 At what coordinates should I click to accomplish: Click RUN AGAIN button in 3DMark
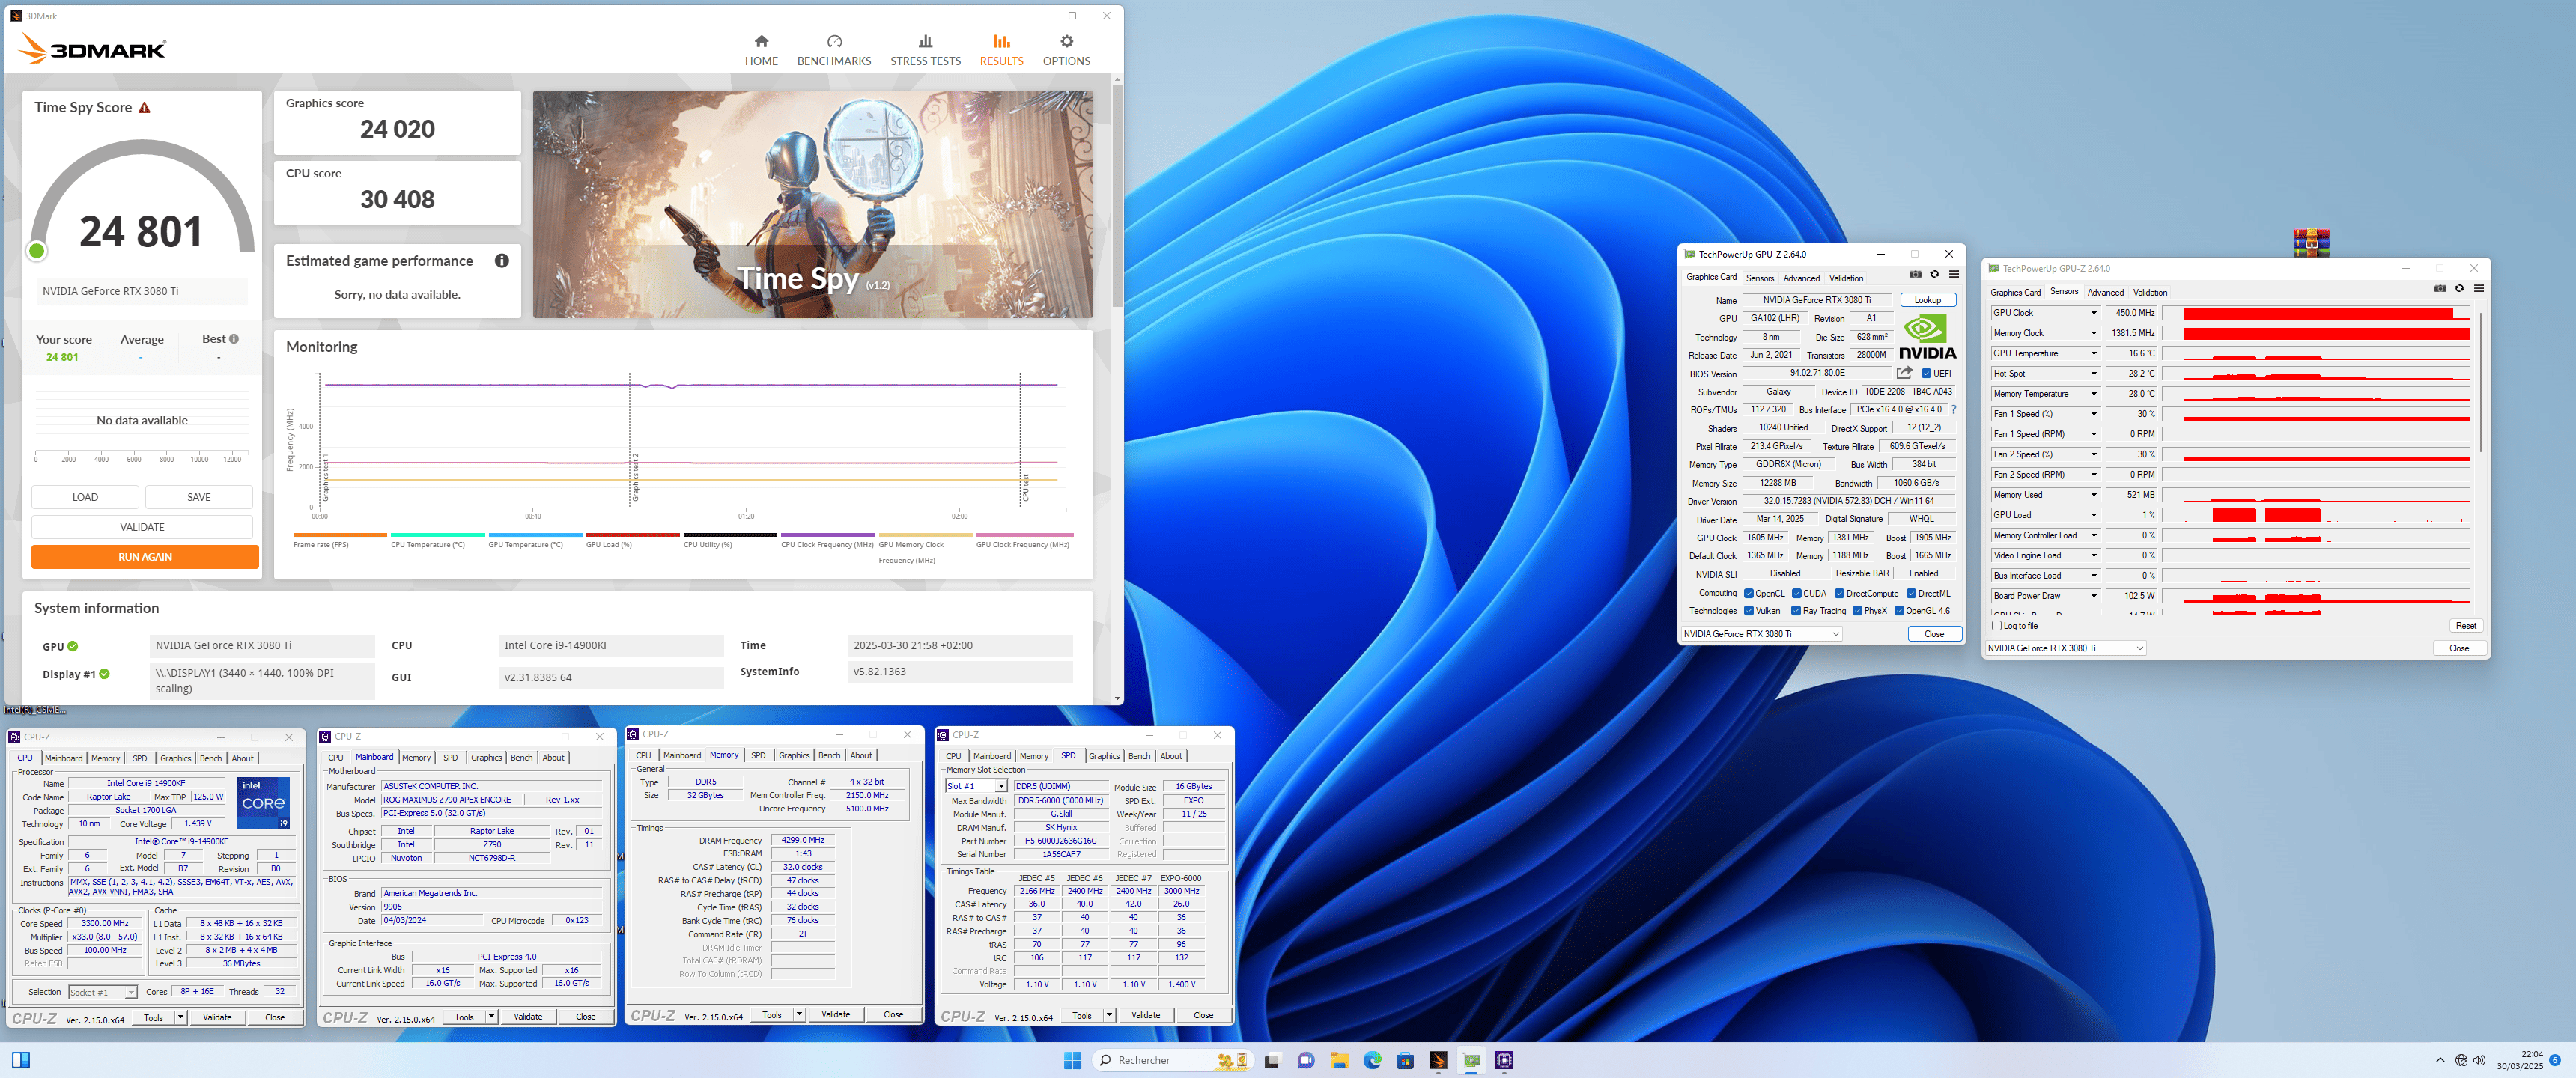click(145, 557)
